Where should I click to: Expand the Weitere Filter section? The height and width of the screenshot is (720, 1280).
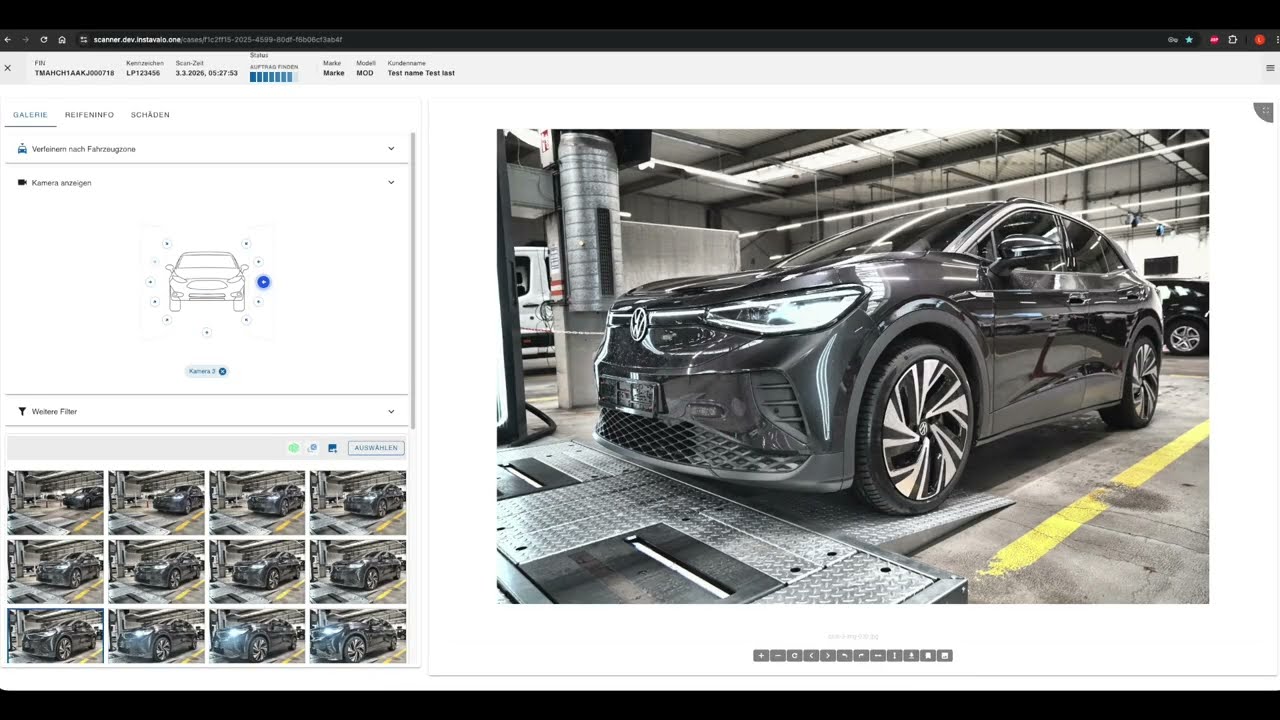tap(391, 411)
